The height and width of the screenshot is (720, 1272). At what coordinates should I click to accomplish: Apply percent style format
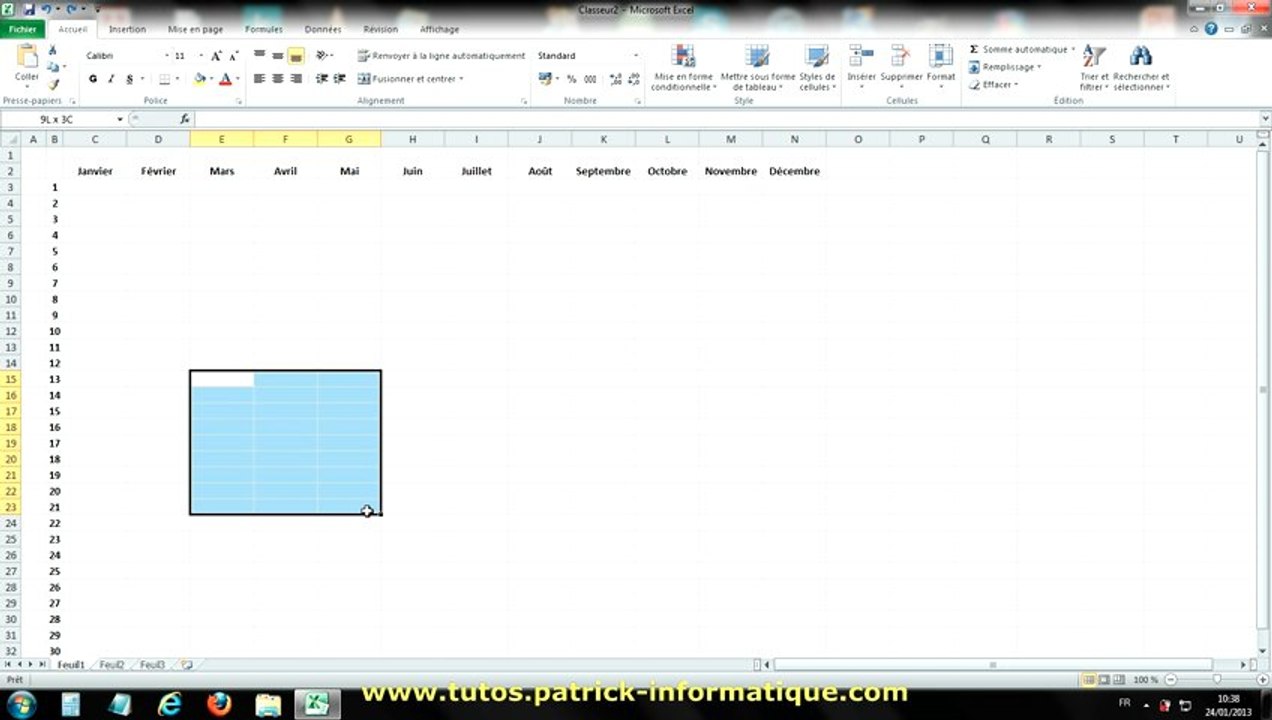(571, 79)
